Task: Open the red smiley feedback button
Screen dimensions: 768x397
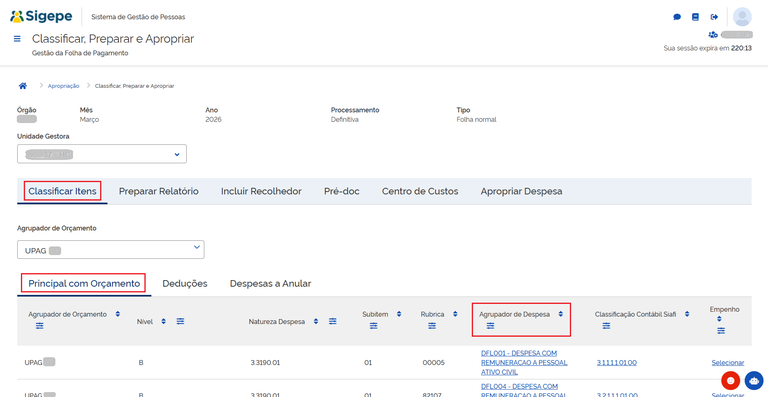Action: (731, 380)
